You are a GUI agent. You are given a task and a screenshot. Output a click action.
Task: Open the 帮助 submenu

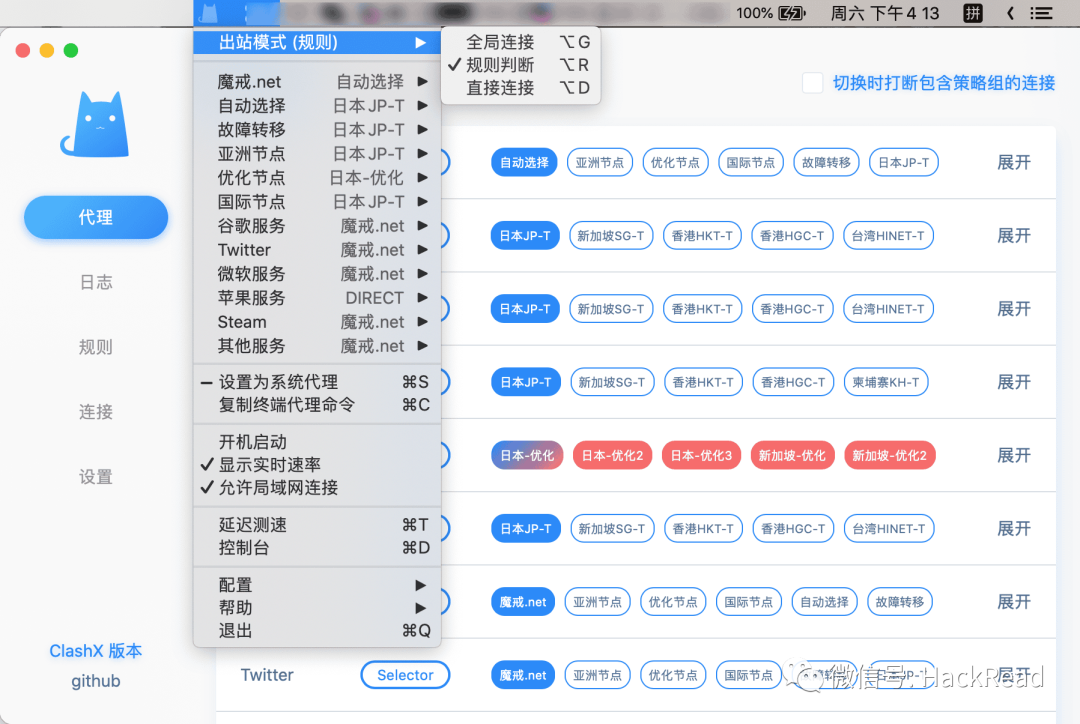click(x=317, y=608)
